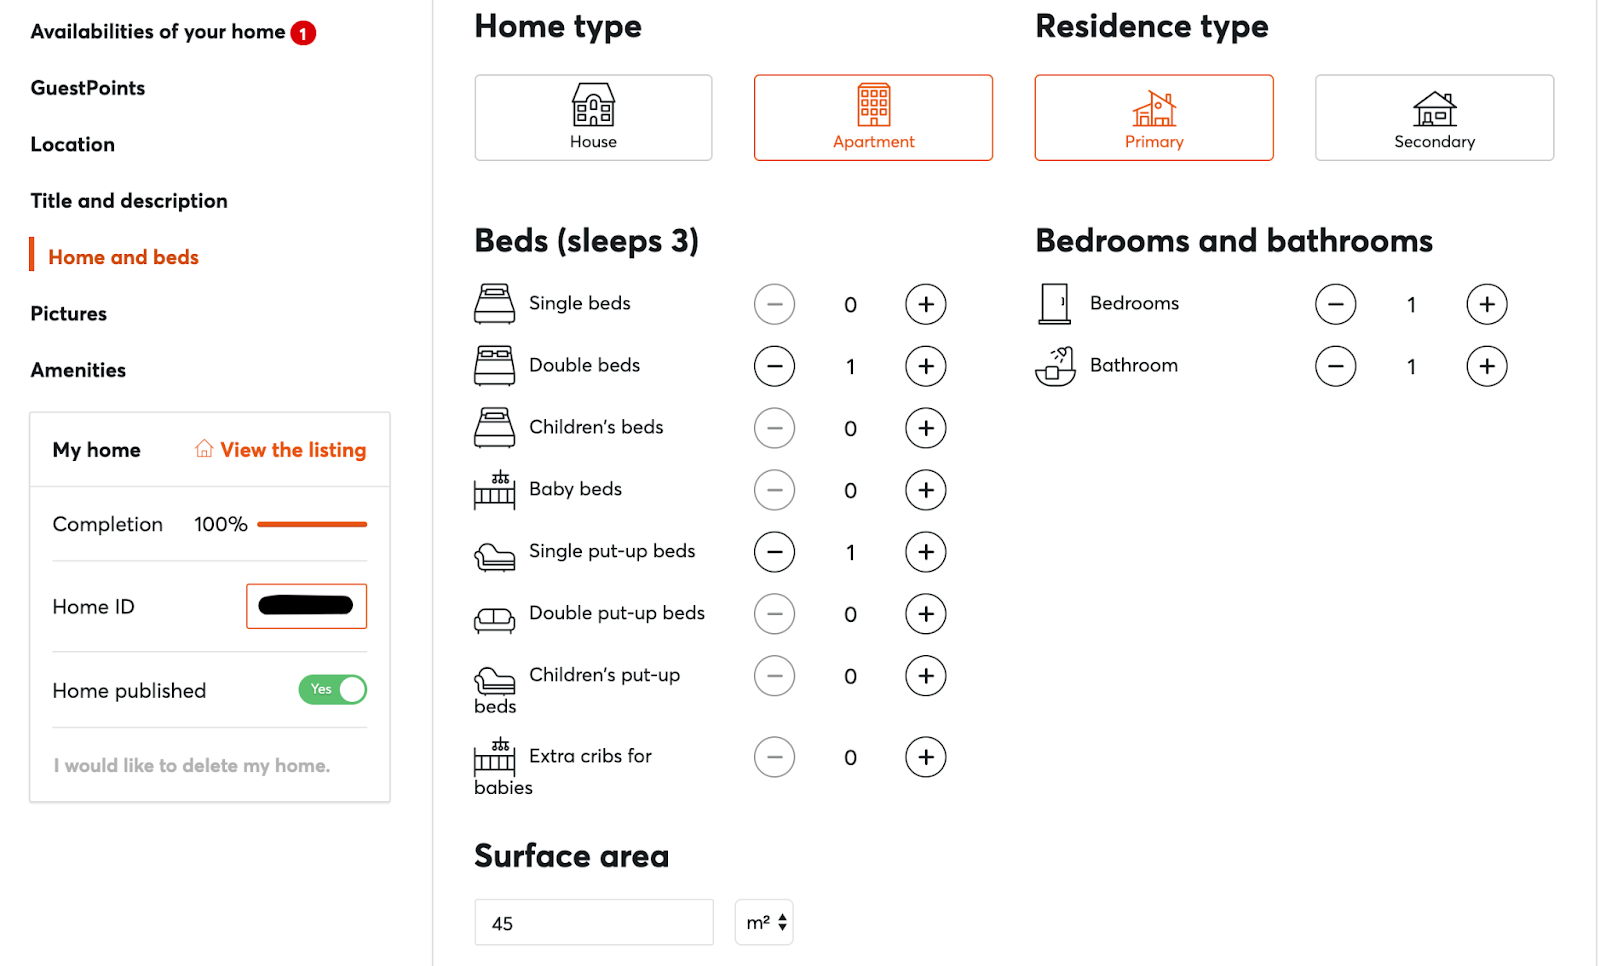Click 'I would like to delete my home'
The image size is (1600, 966).
pyautogui.click(x=192, y=766)
